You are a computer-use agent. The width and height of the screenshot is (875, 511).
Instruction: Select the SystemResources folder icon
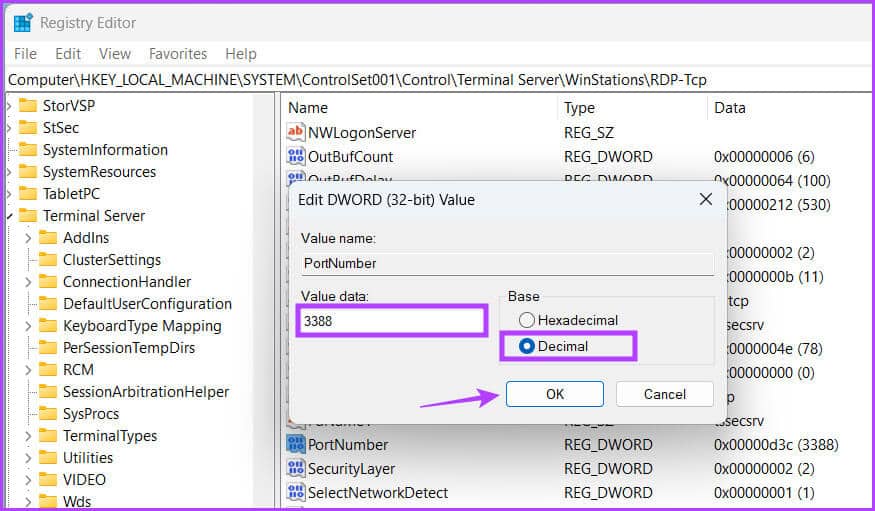coord(28,172)
